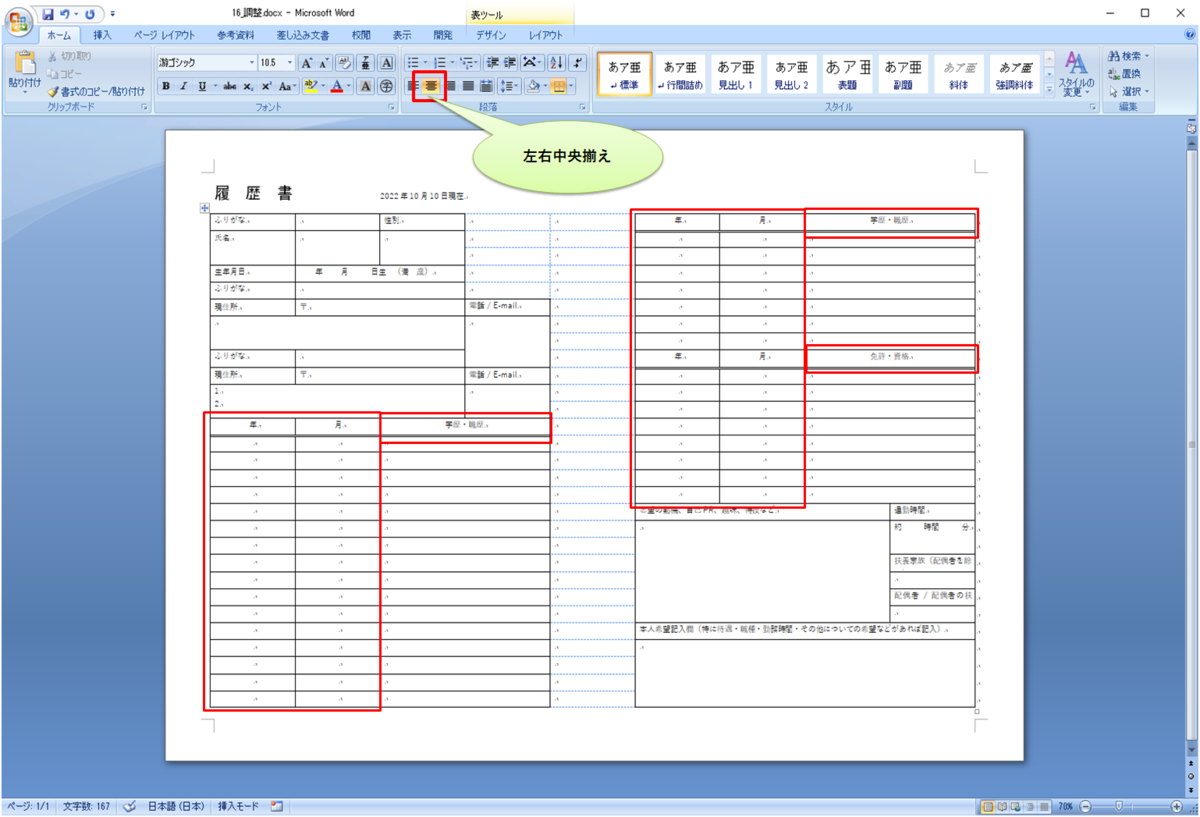
Task: Open the line spacing dropdown
Action: pos(509,86)
